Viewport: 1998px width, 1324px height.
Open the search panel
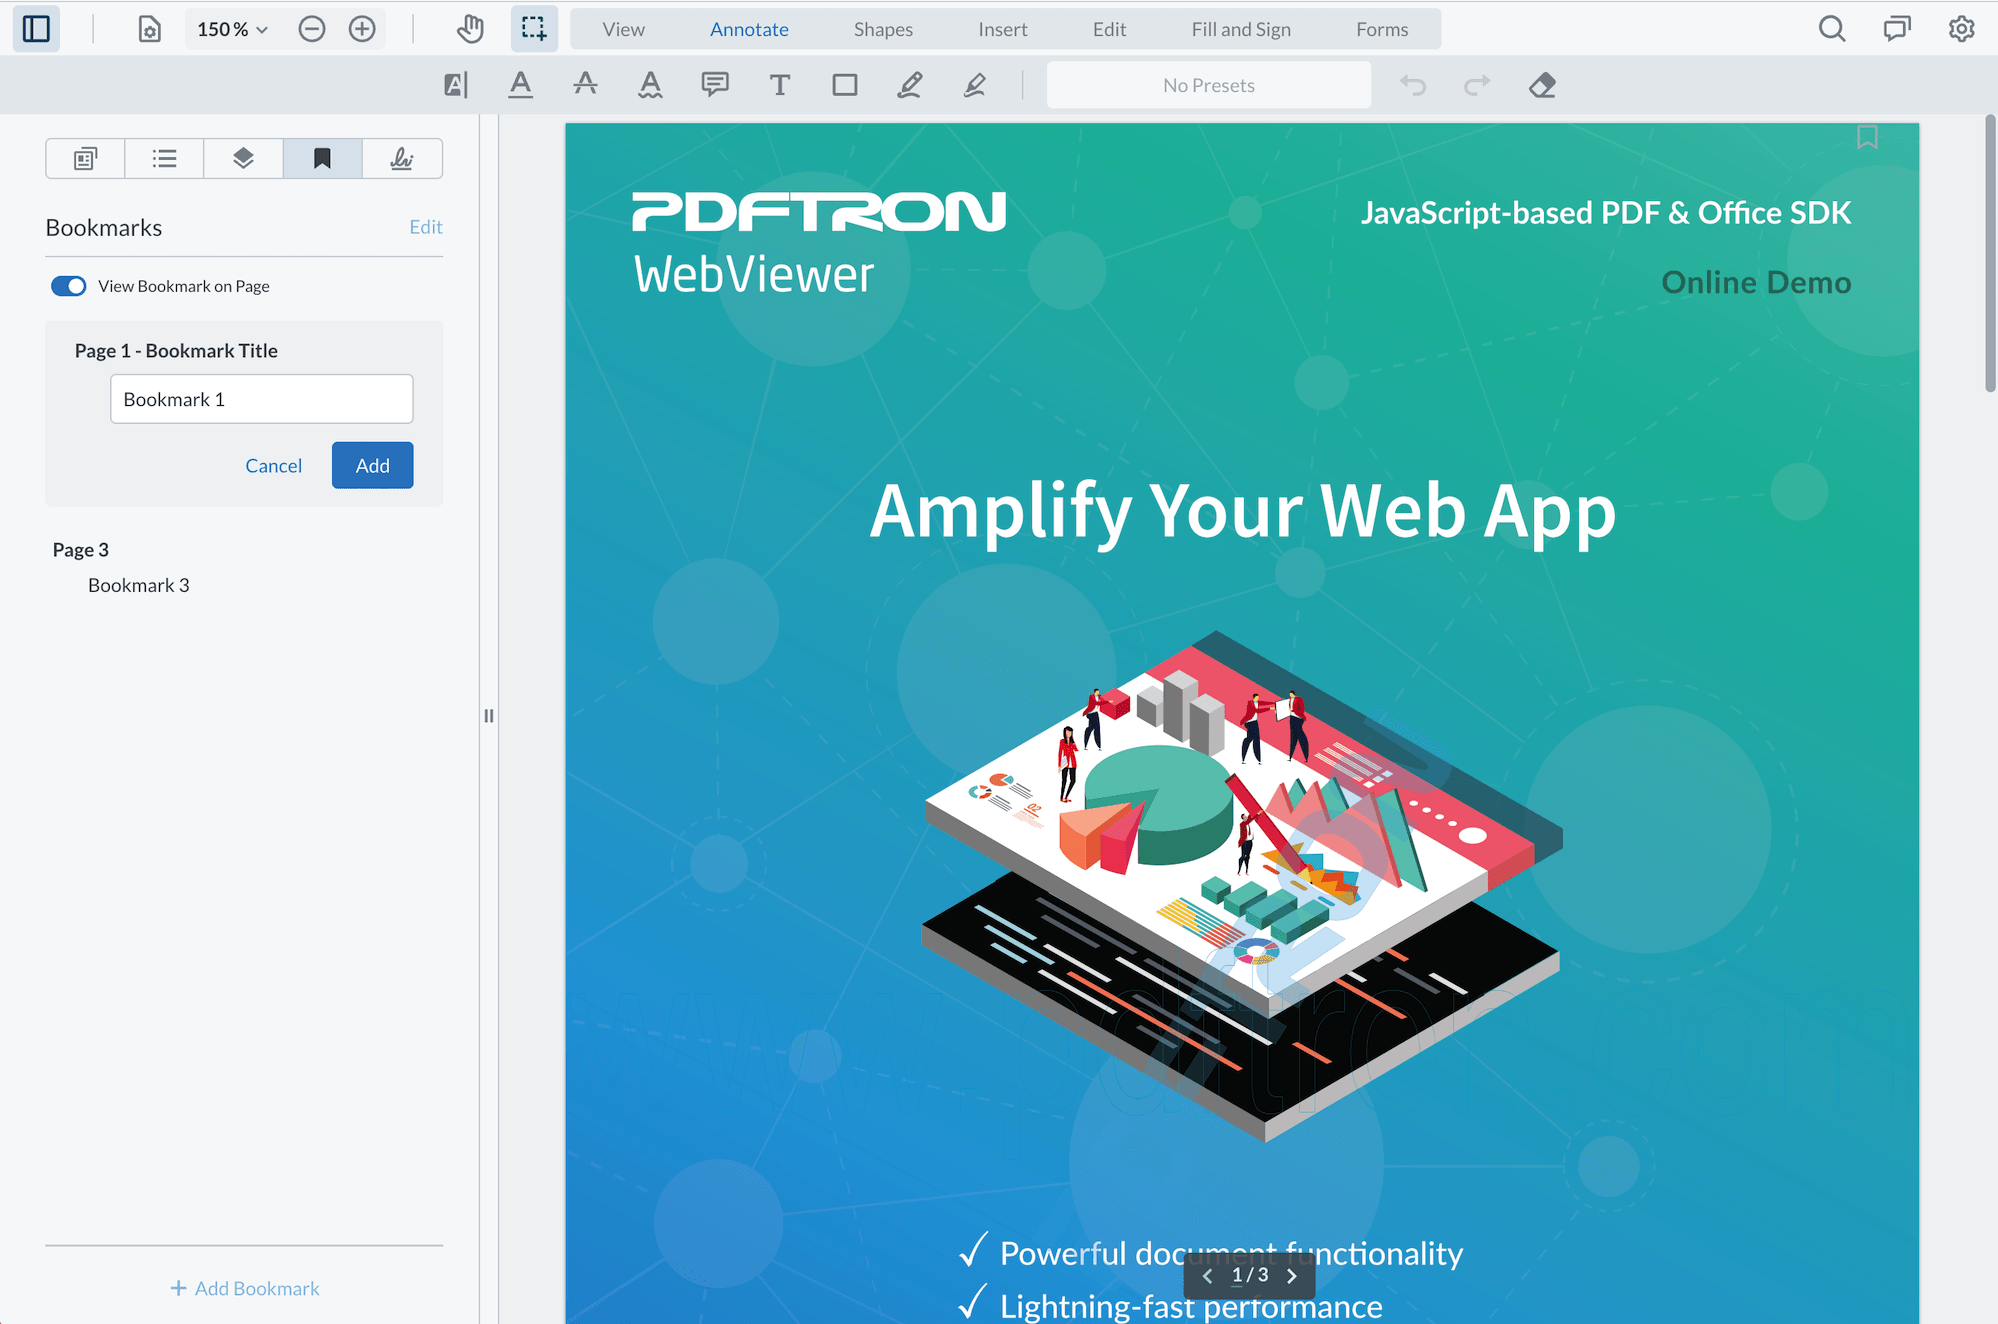(x=1832, y=29)
